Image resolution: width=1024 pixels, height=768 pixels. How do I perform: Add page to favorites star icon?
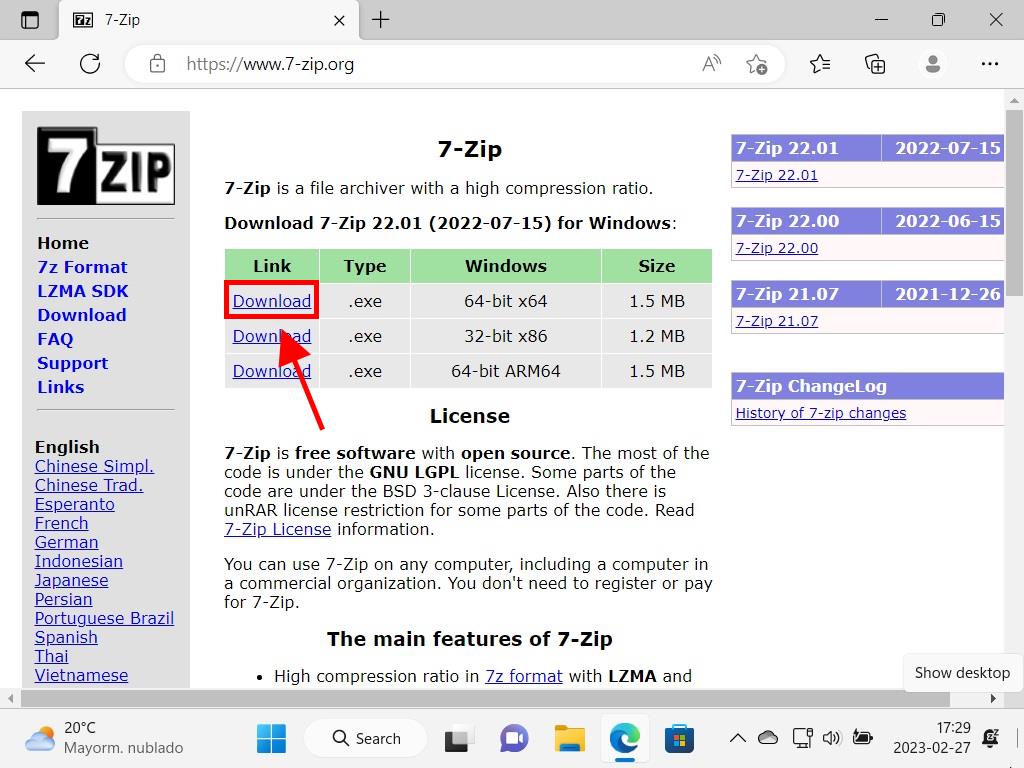(757, 64)
